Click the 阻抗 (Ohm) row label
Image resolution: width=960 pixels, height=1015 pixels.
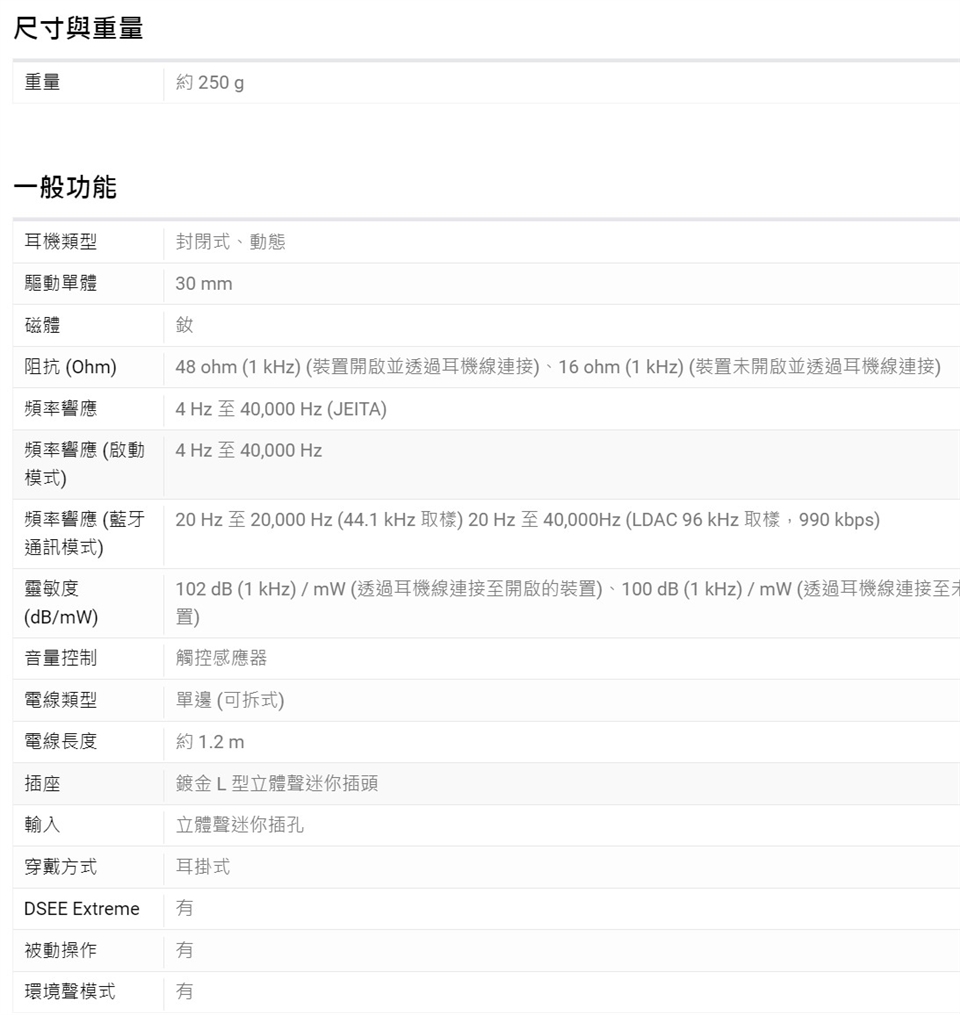click(70, 367)
